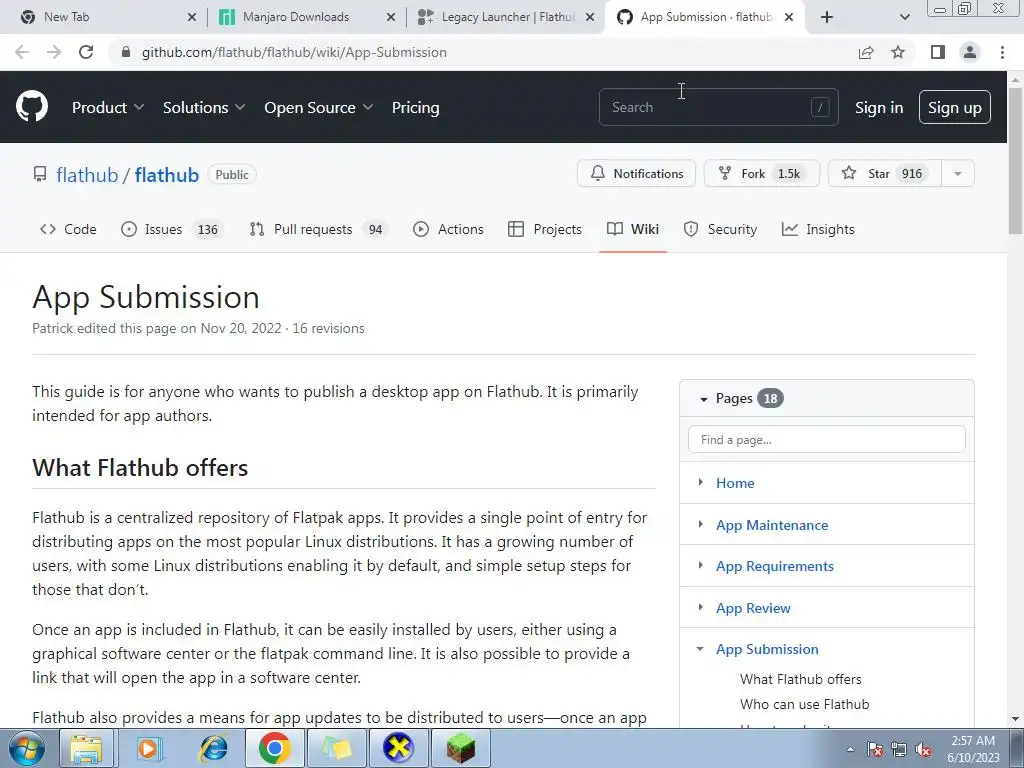
Task: Open Internet Explorer from the taskbar
Action: (x=213, y=748)
